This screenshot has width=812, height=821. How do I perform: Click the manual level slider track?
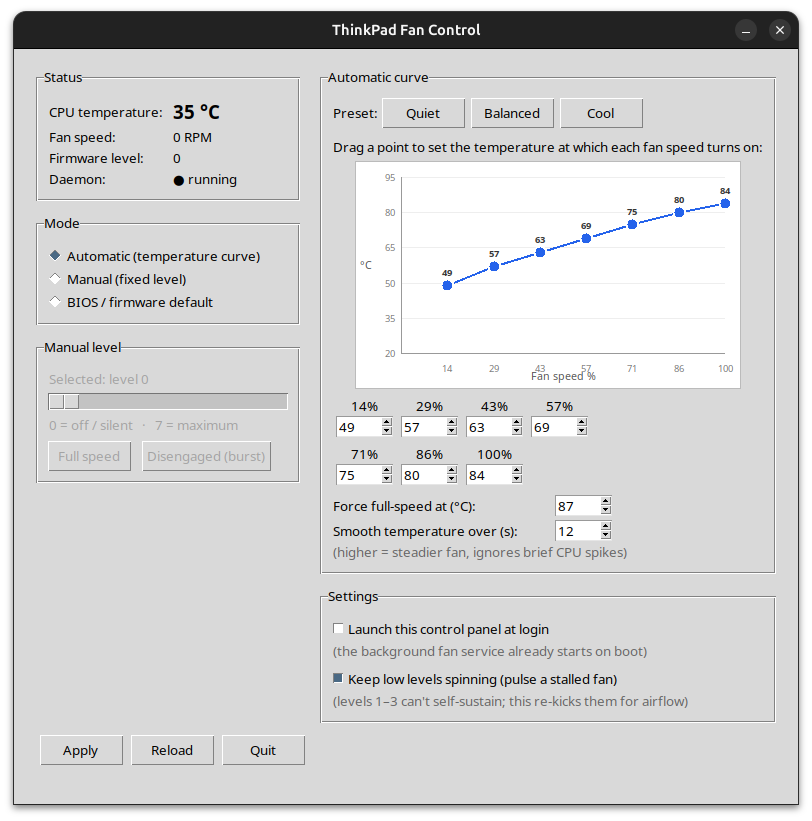(168, 402)
